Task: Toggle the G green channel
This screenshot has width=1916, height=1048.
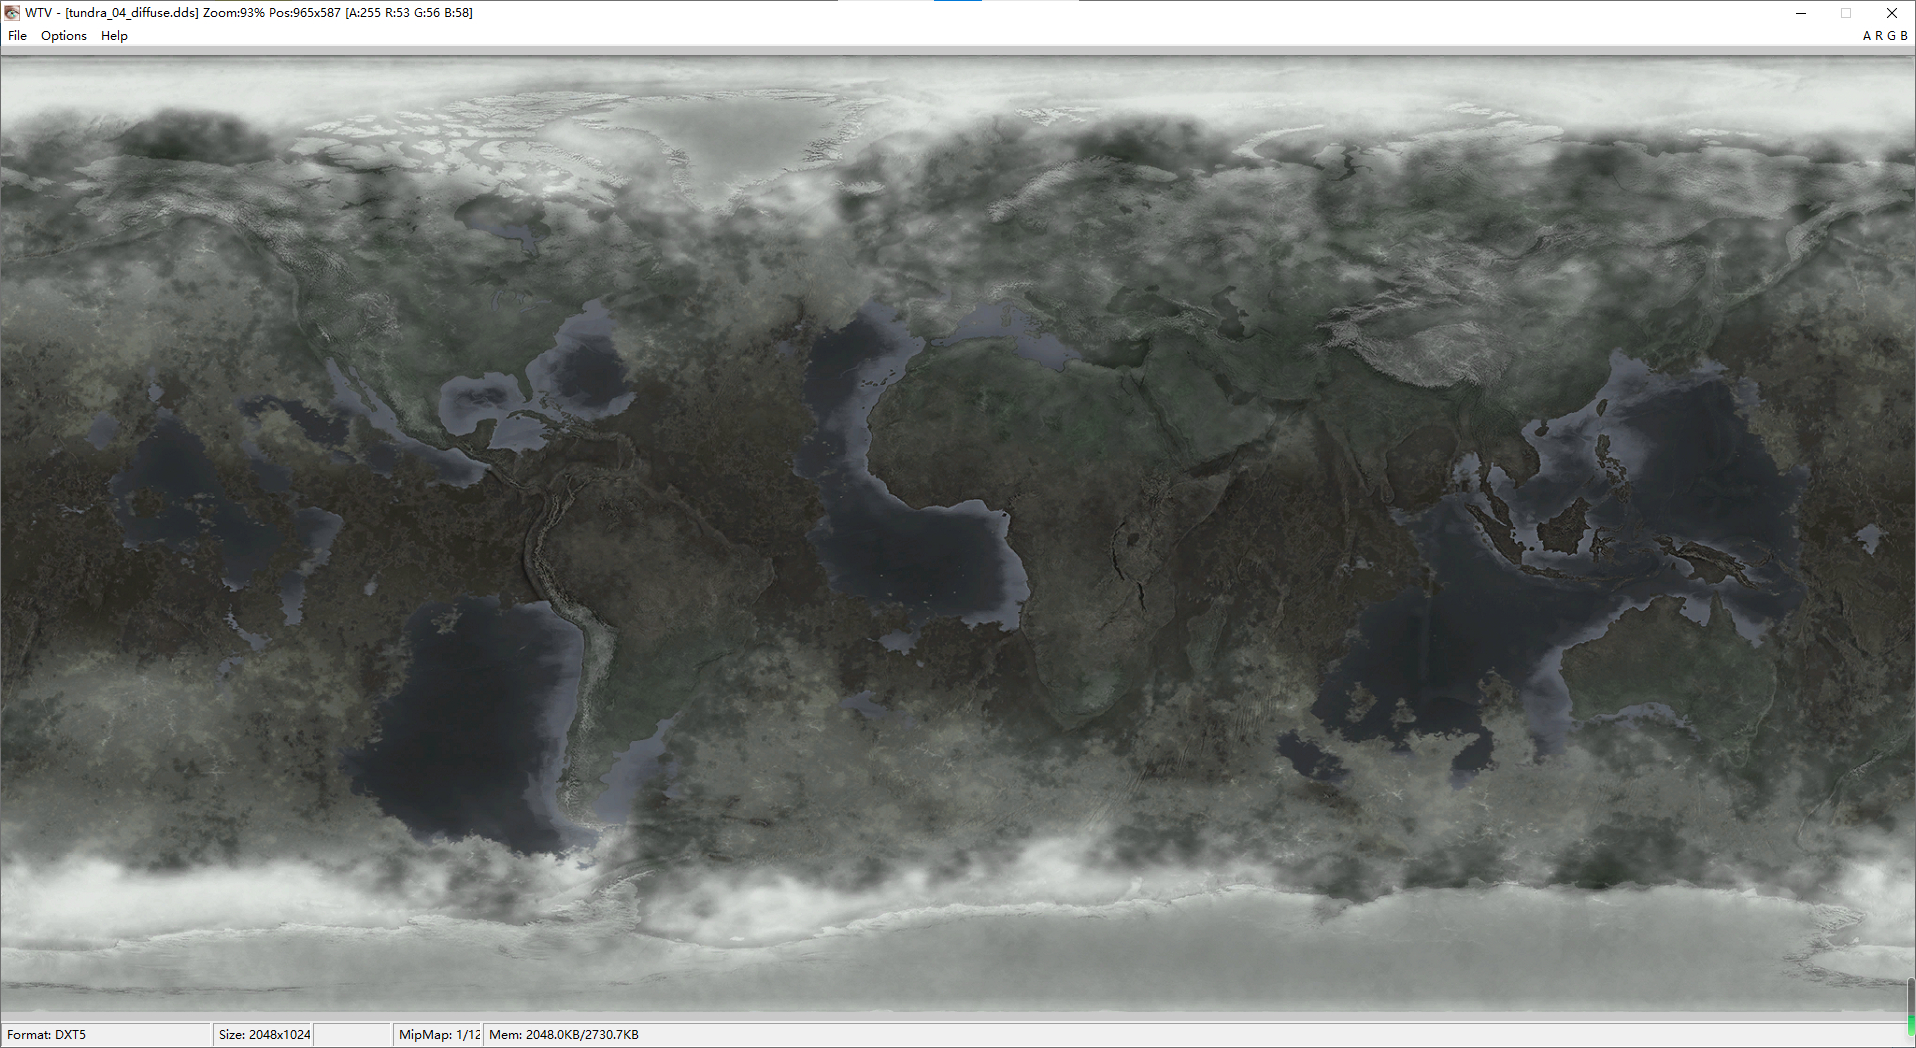Action: pyautogui.click(x=1890, y=35)
